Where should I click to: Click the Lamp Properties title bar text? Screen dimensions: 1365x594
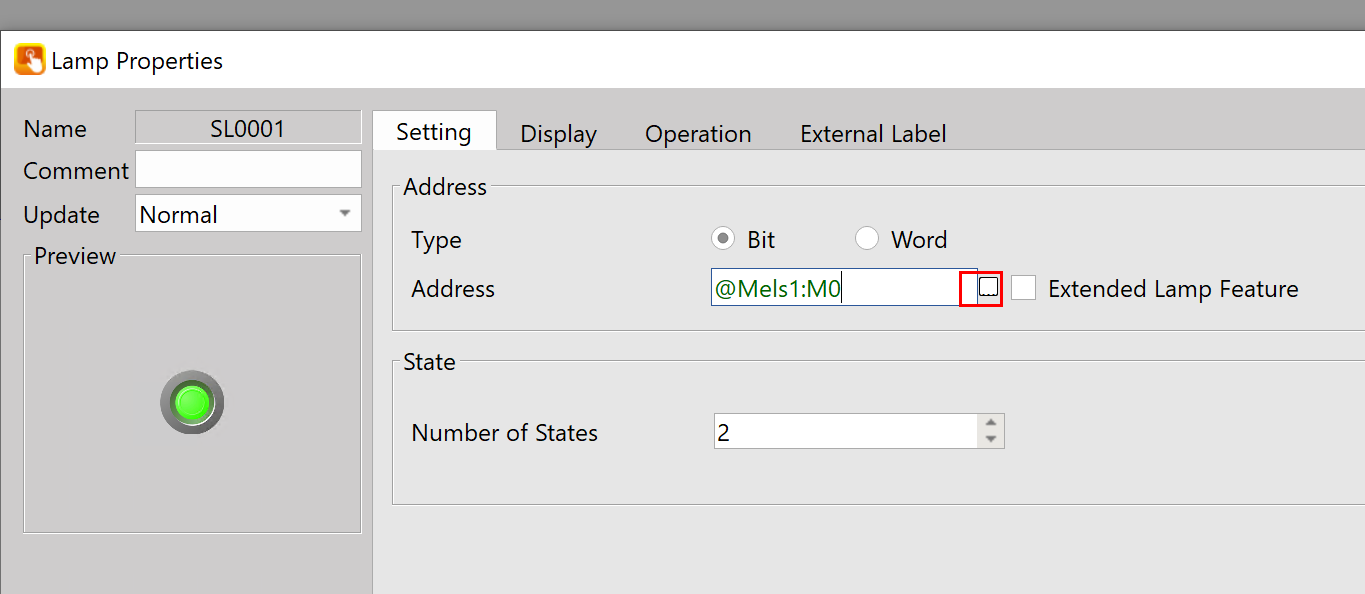click(x=137, y=61)
